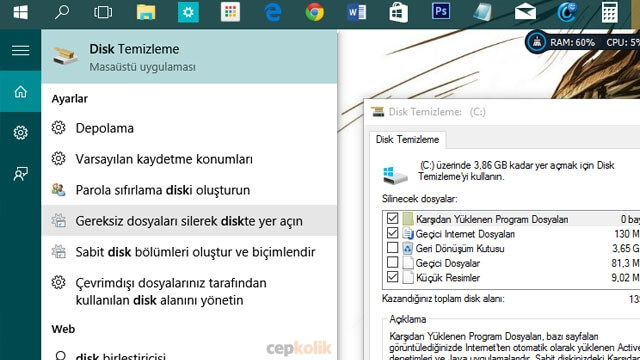Click the blue swirl C taskbar icon
This screenshot has height=360, width=640.
pos(567,12)
